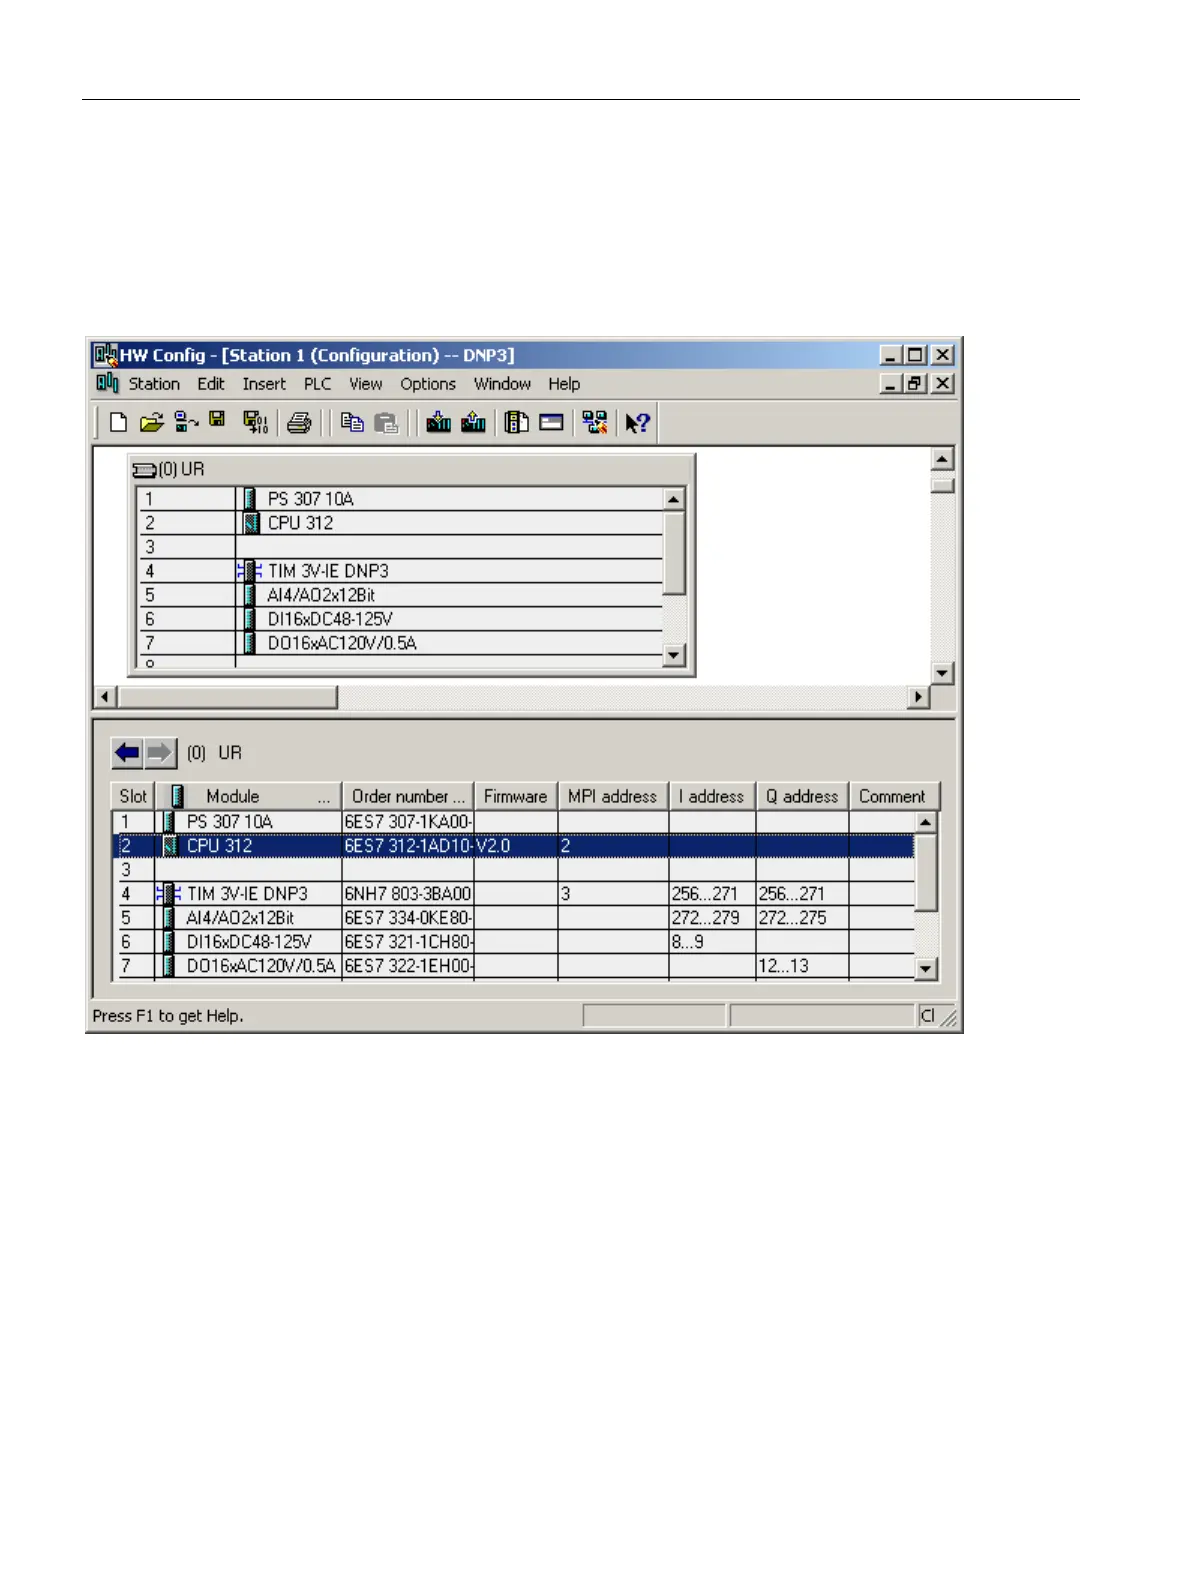Click the Firmware column header
The width and height of the screenshot is (1191, 1587).
[515, 796]
